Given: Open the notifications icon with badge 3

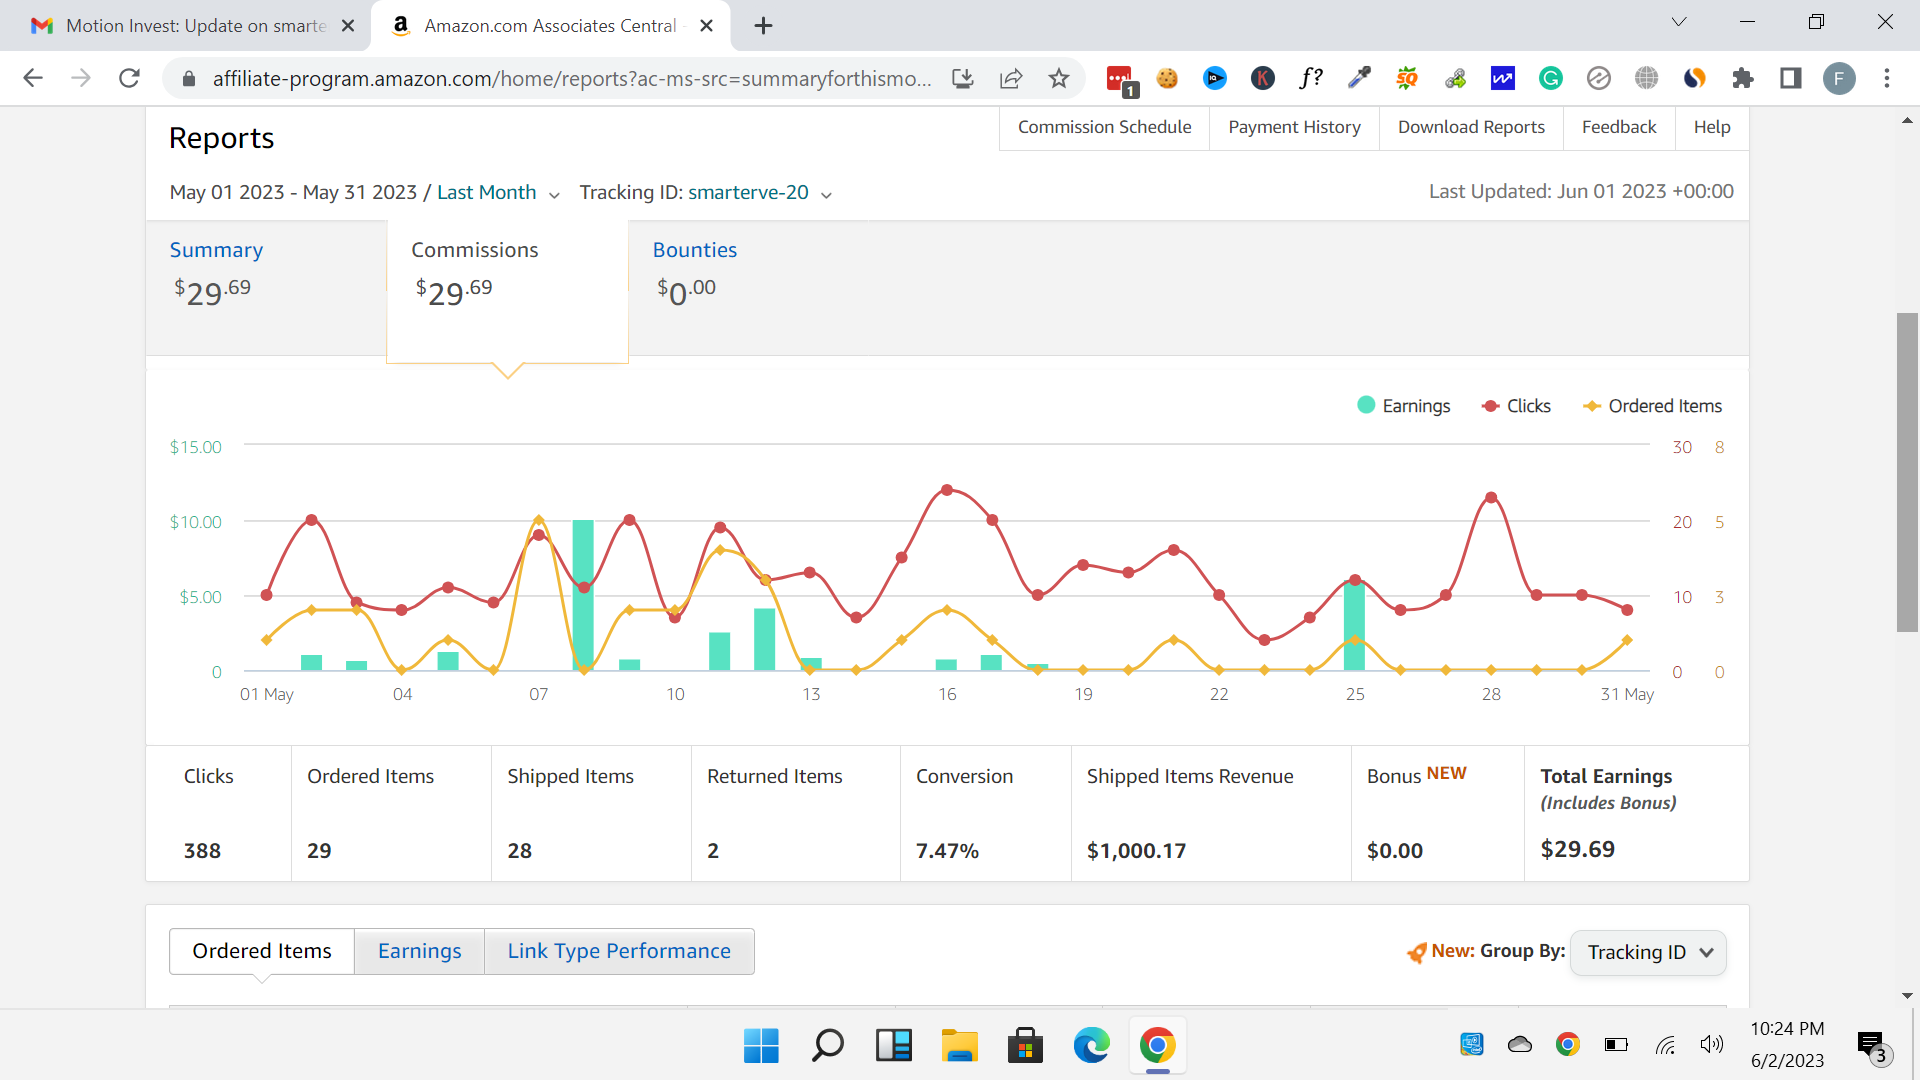Looking at the screenshot, I should [1872, 1046].
